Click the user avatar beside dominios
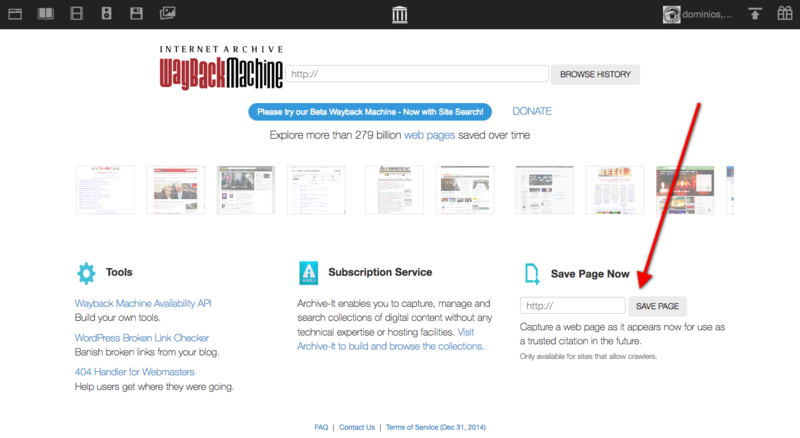Screen dimensions: 800x438 tap(671, 14)
